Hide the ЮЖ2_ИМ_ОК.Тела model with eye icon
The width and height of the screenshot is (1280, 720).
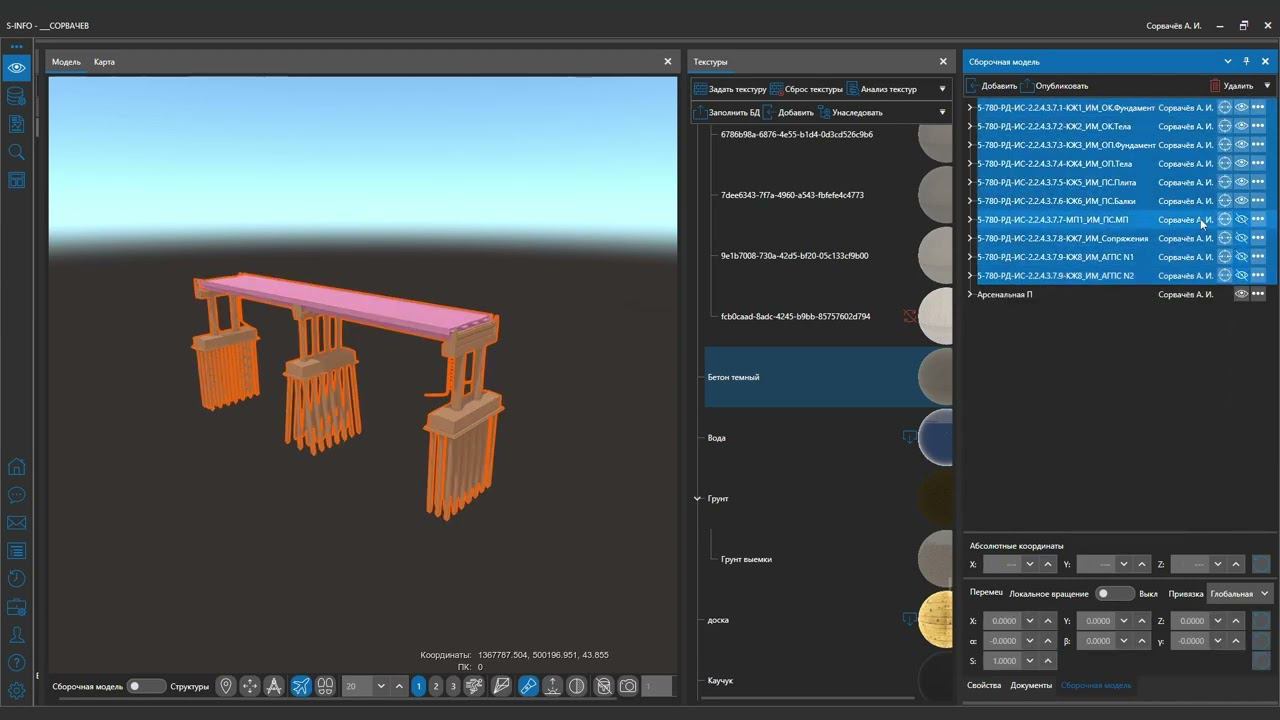pos(1241,126)
